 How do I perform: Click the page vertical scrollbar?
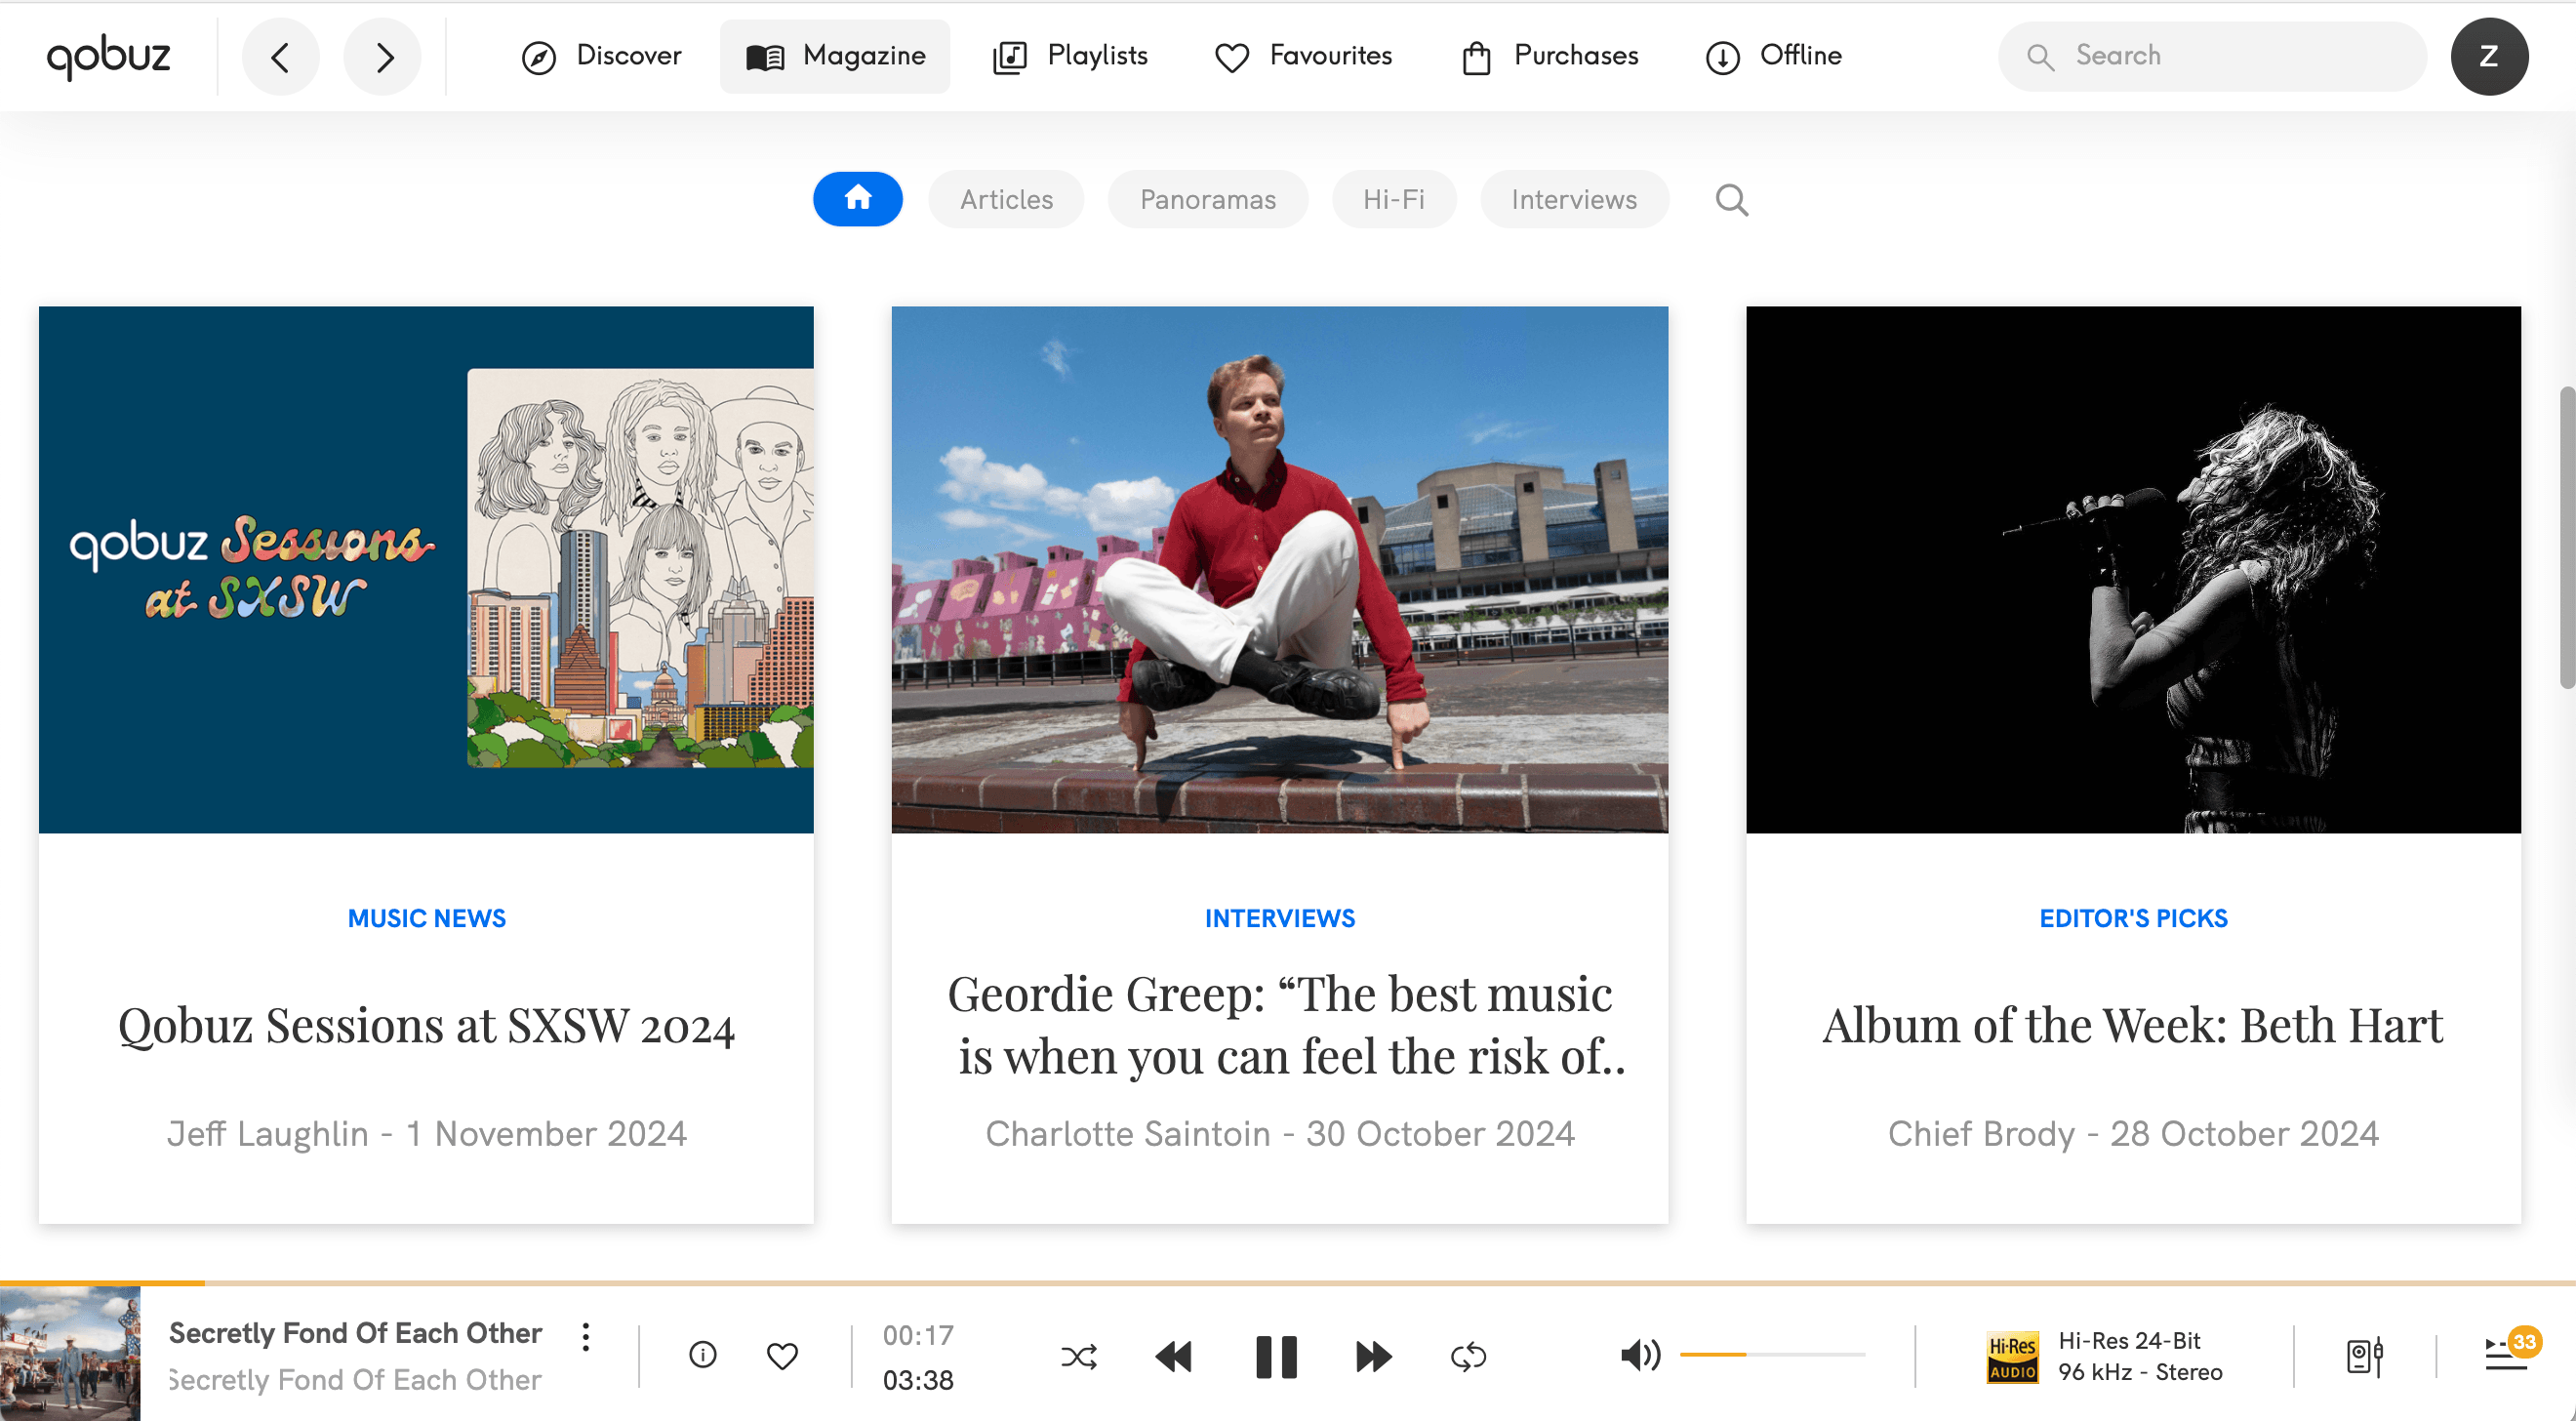click(2567, 537)
